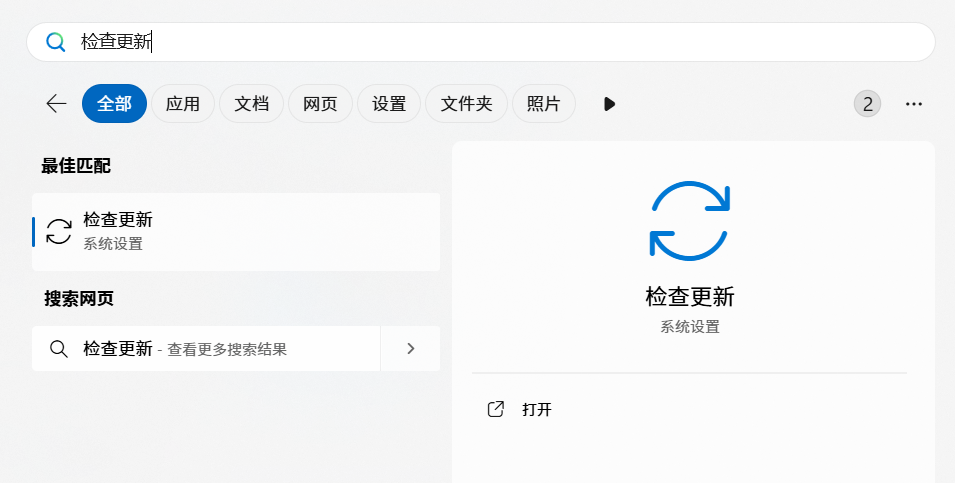Open the three-dot more options menu
This screenshot has width=955, height=483.
(x=913, y=104)
